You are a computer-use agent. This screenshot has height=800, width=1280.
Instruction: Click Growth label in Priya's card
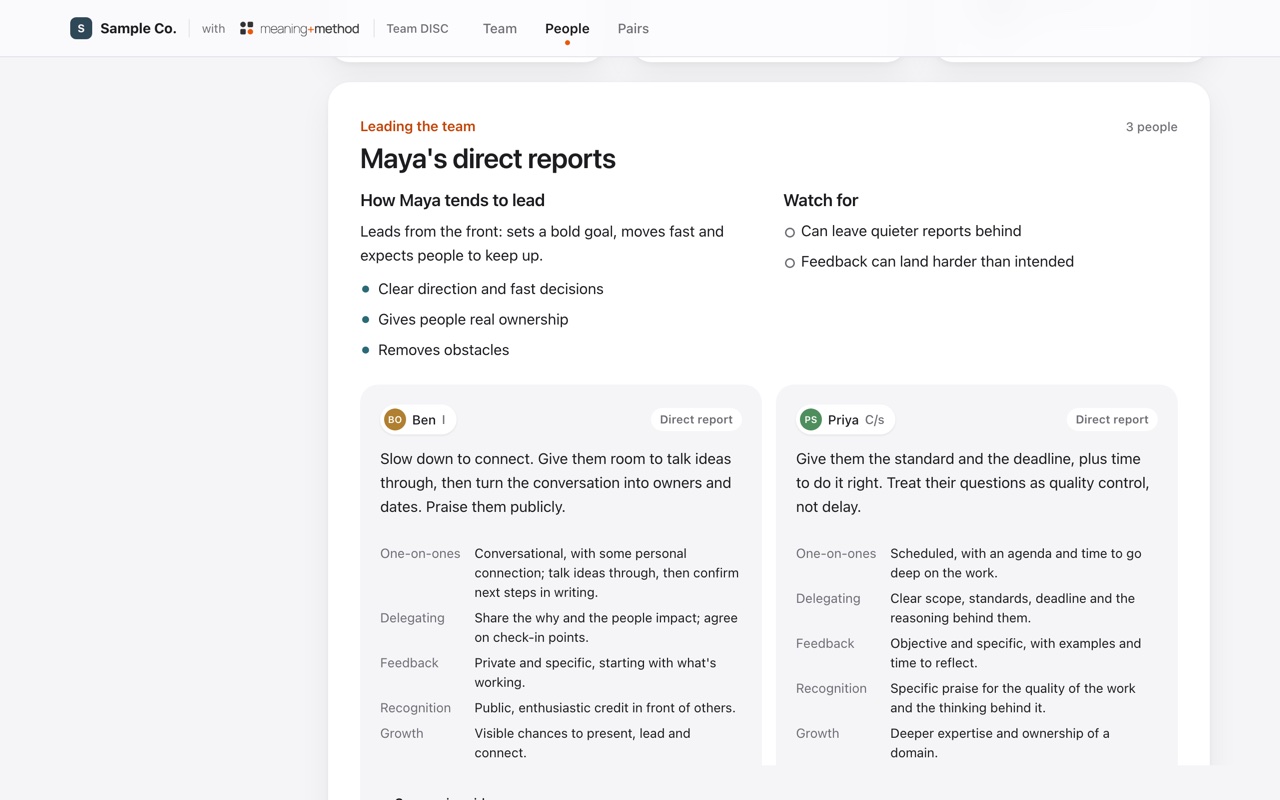[x=817, y=733]
